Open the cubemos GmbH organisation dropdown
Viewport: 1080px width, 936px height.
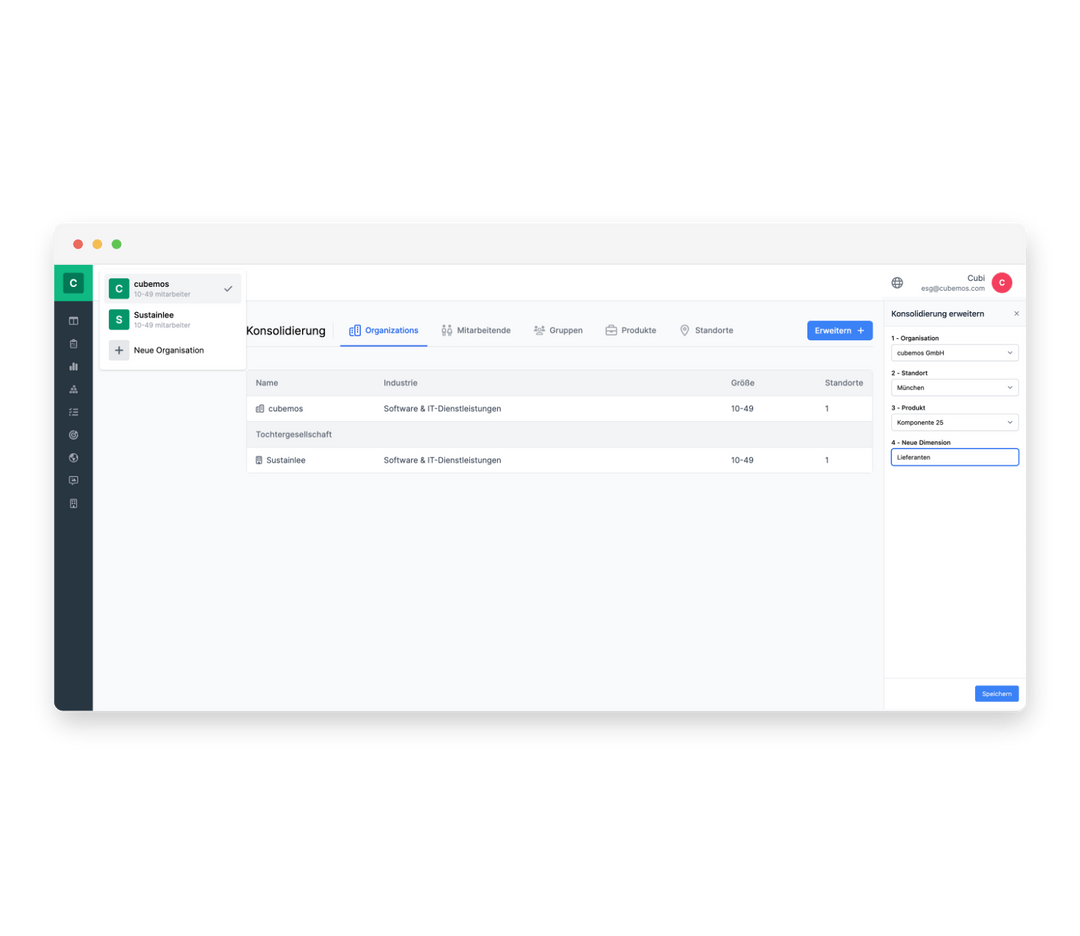[x=954, y=352]
